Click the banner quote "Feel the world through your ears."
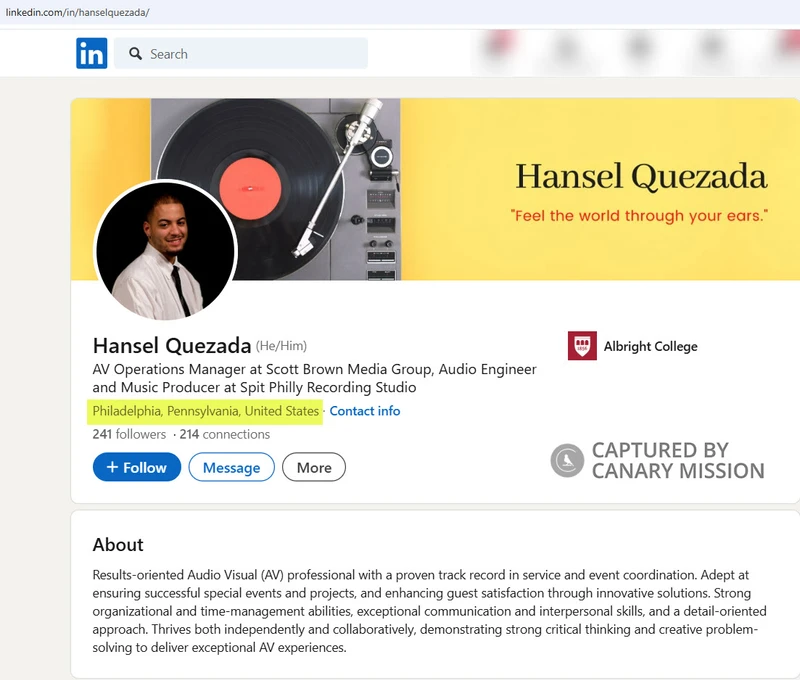This screenshot has height=680, width=800. pyautogui.click(x=639, y=216)
